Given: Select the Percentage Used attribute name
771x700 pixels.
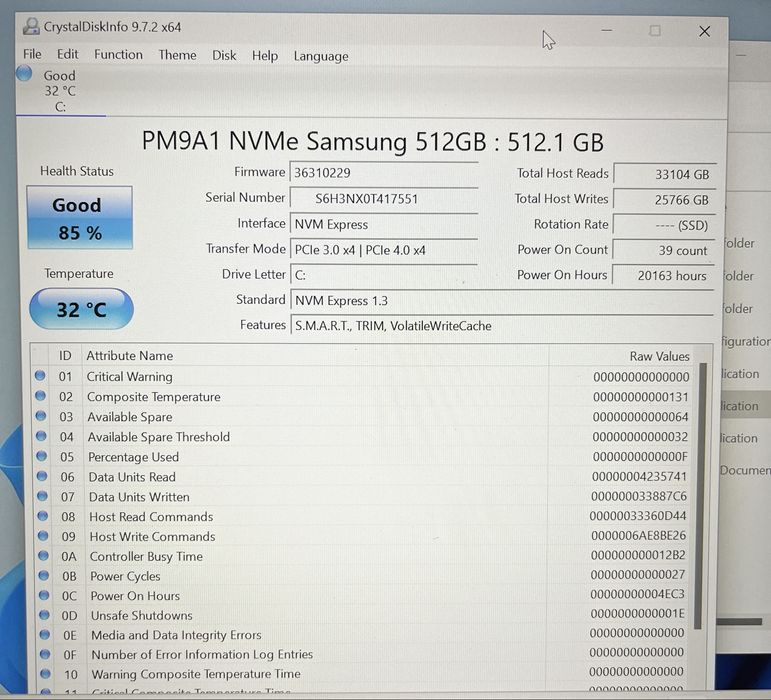Looking at the screenshot, I should 133,457.
